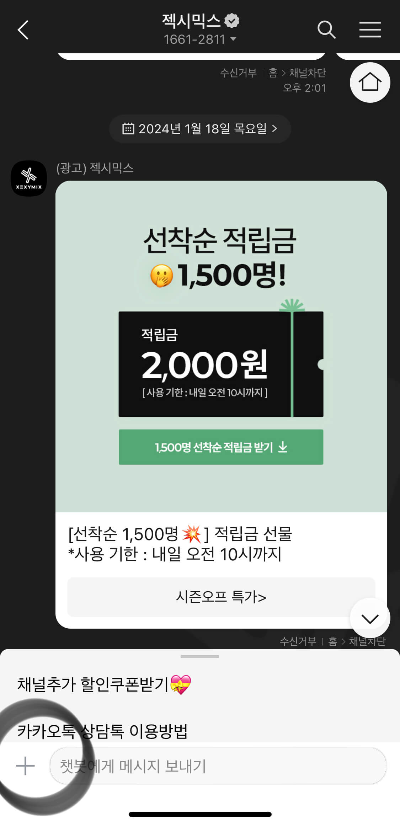
Task: Open the hamburger menu icon
Action: (x=370, y=30)
